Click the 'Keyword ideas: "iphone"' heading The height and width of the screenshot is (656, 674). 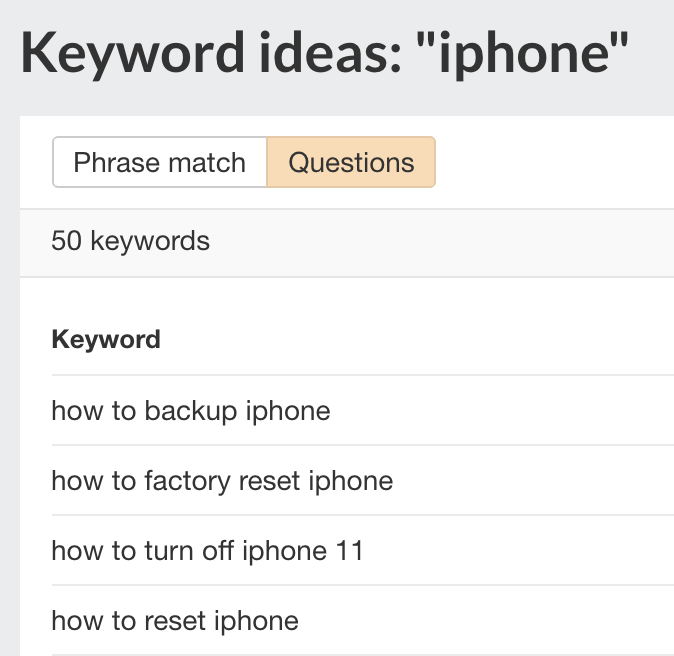pyautogui.click(x=325, y=52)
